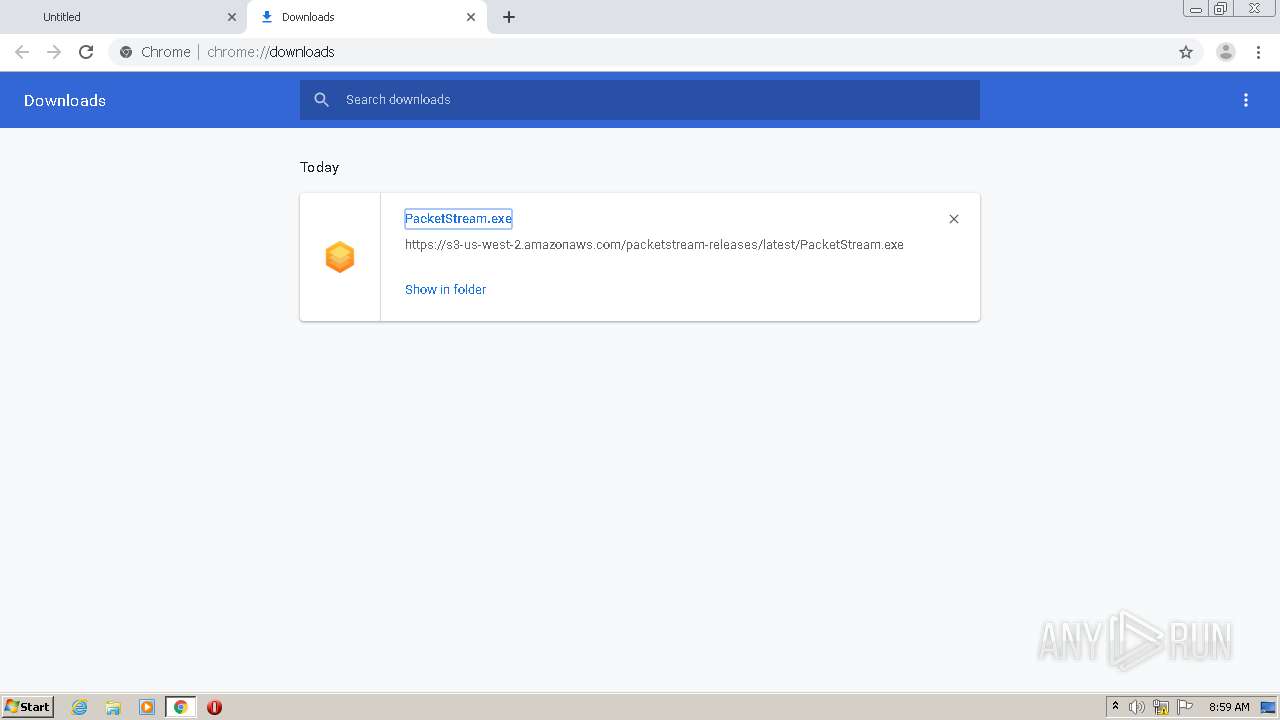Image resolution: width=1280 pixels, height=720 pixels.
Task: Reload the downloads page
Action: pyautogui.click(x=86, y=52)
